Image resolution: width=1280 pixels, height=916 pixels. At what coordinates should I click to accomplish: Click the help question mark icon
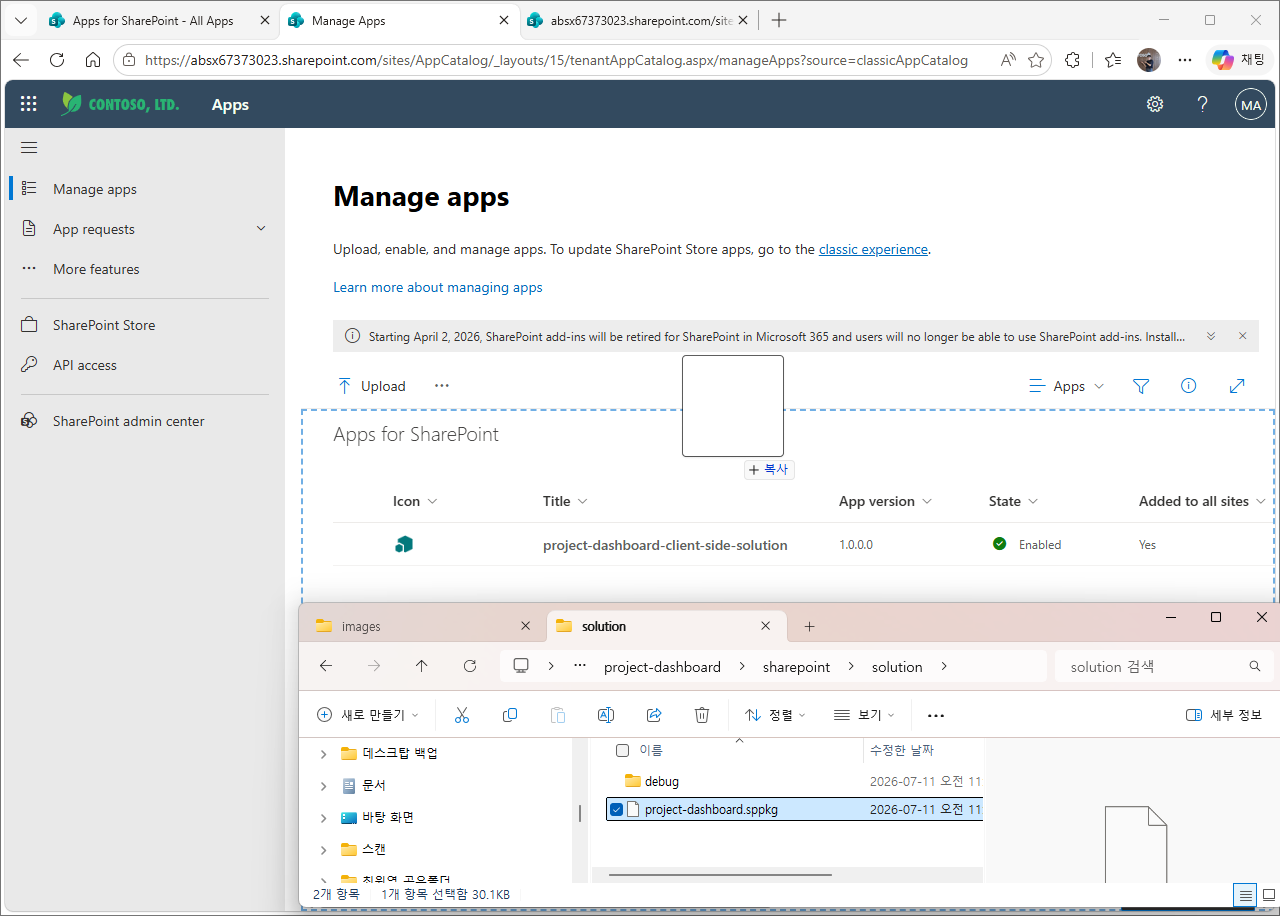tap(1203, 104)
